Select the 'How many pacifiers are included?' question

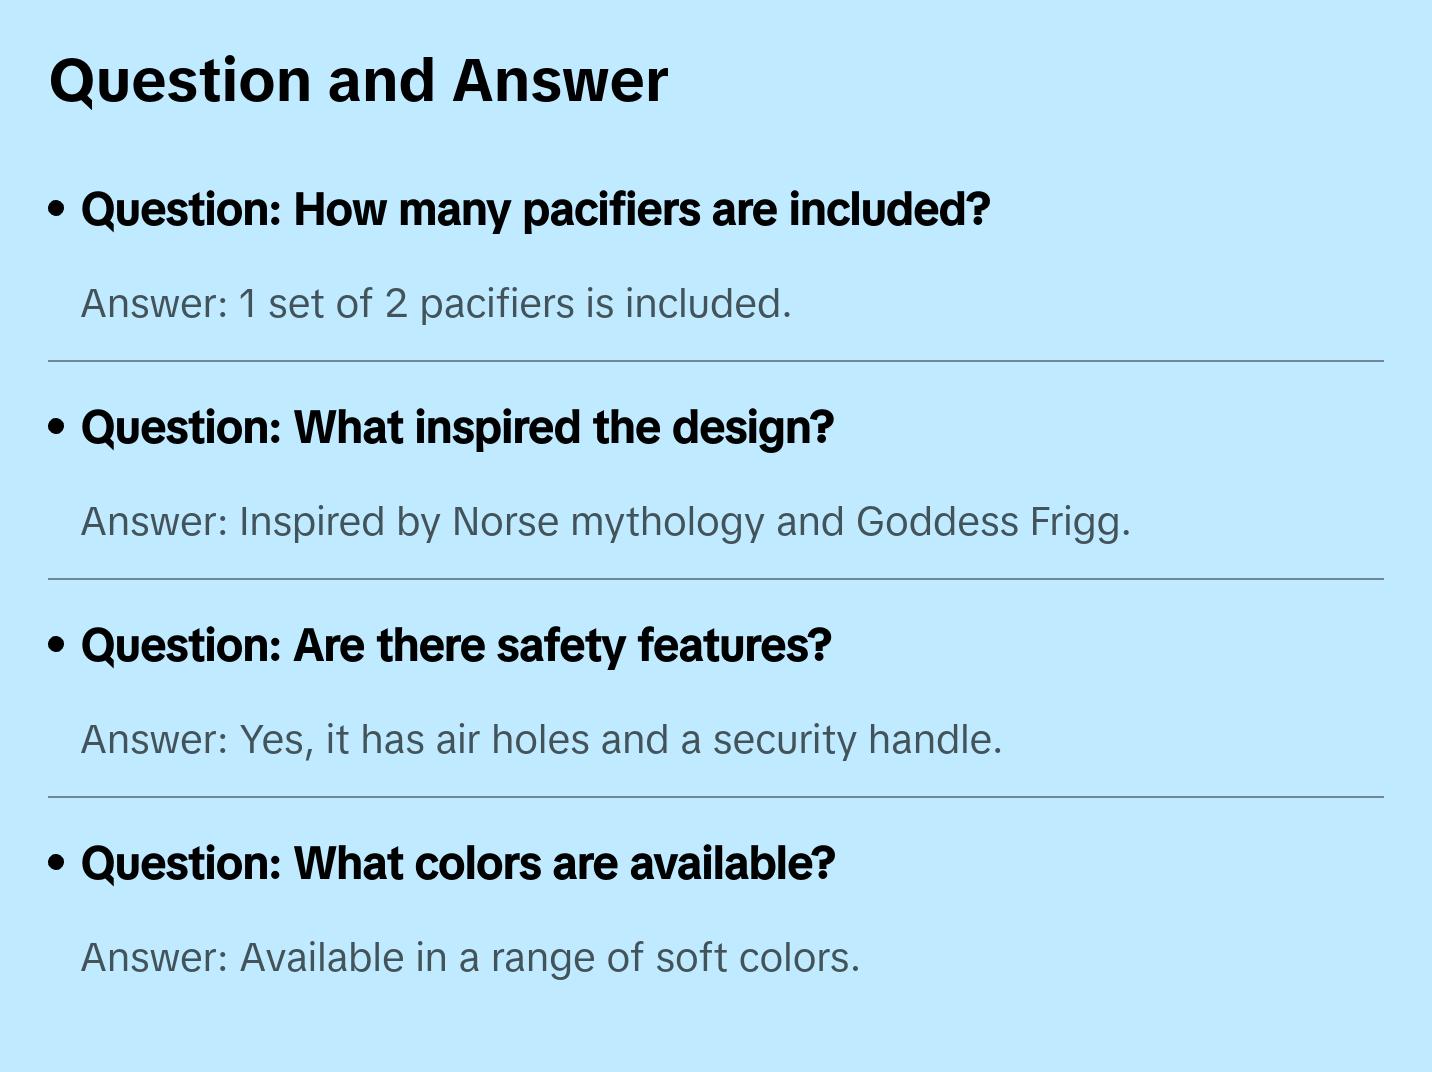[x=535, y=210]
